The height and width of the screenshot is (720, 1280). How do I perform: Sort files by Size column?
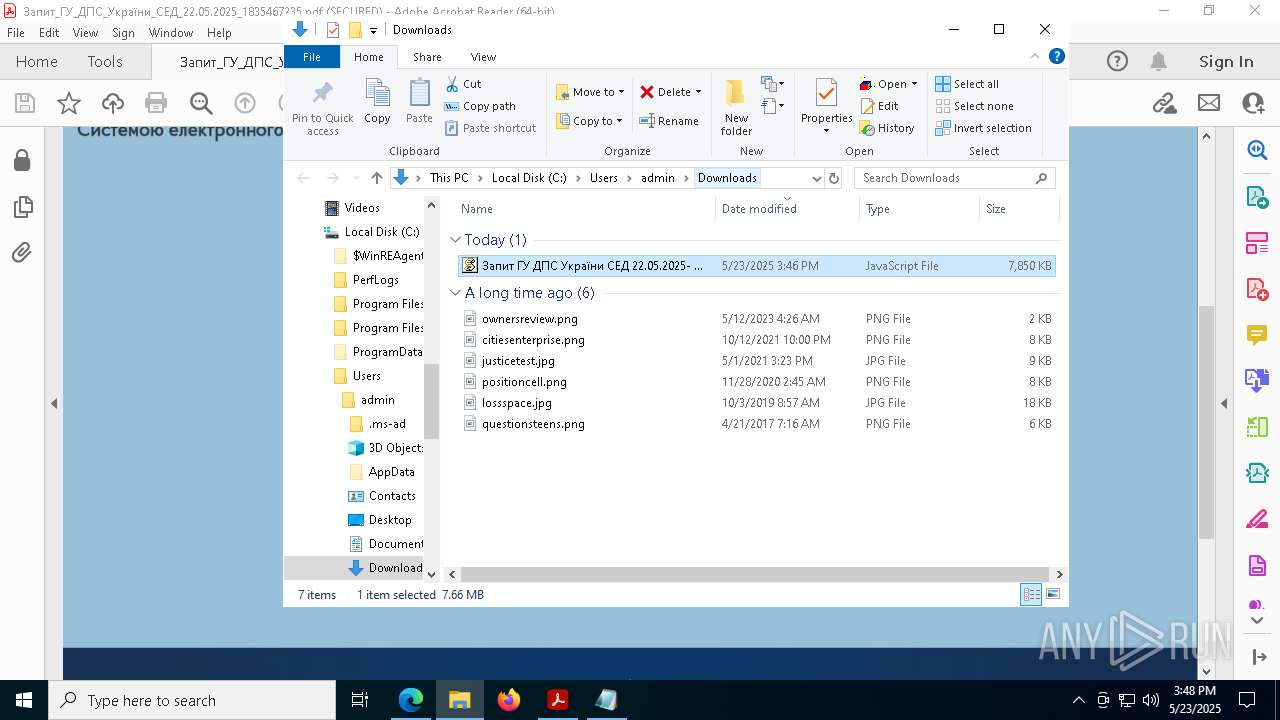(x=1018, y=209)
